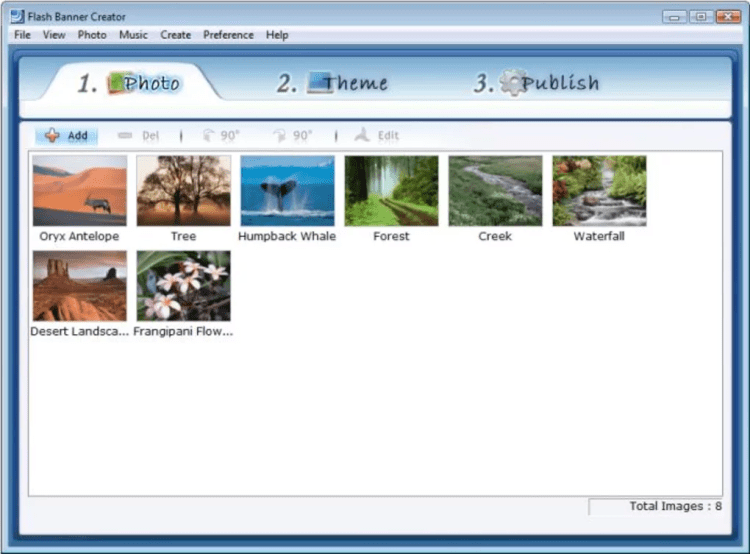This screenshot has height=554, width=750.
Task: Open the Photo menu
Action: tap(92, 35)
